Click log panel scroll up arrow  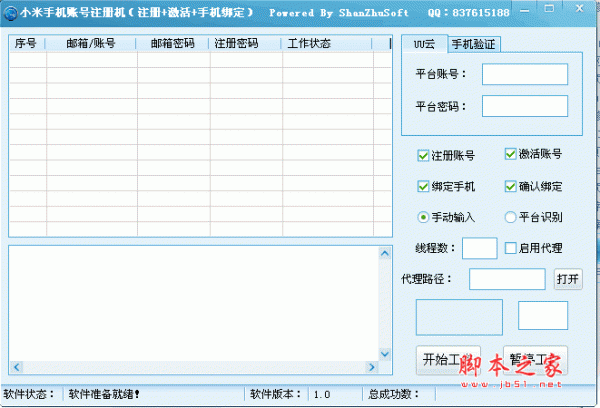pos(385,253)
